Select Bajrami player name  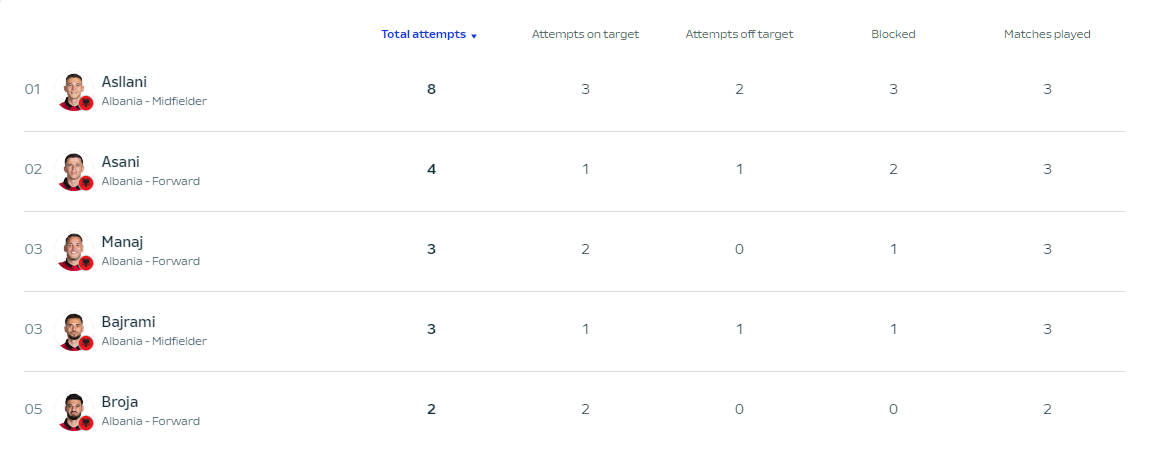coord(128,322)
